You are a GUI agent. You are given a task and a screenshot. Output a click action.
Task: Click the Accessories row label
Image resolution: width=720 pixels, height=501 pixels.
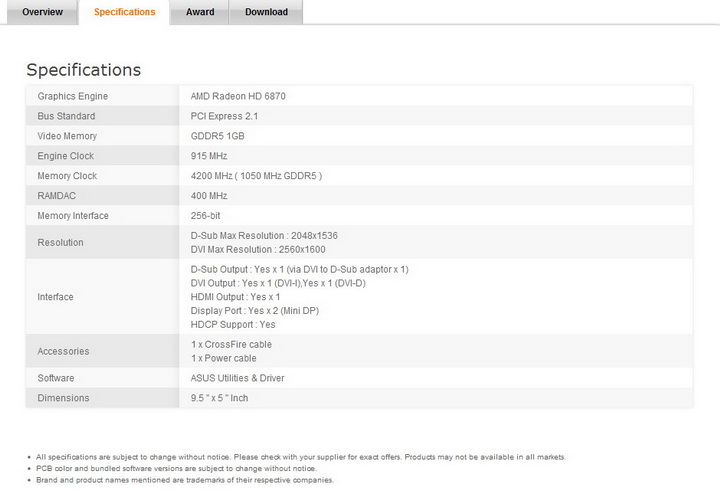click(x=63, y=351)
